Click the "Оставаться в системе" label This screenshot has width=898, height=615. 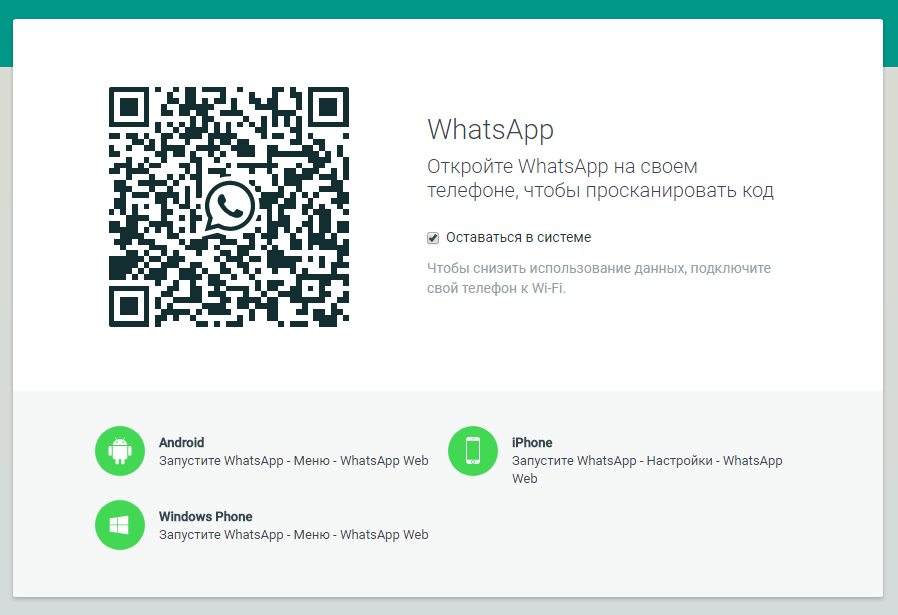click(518, 237)
